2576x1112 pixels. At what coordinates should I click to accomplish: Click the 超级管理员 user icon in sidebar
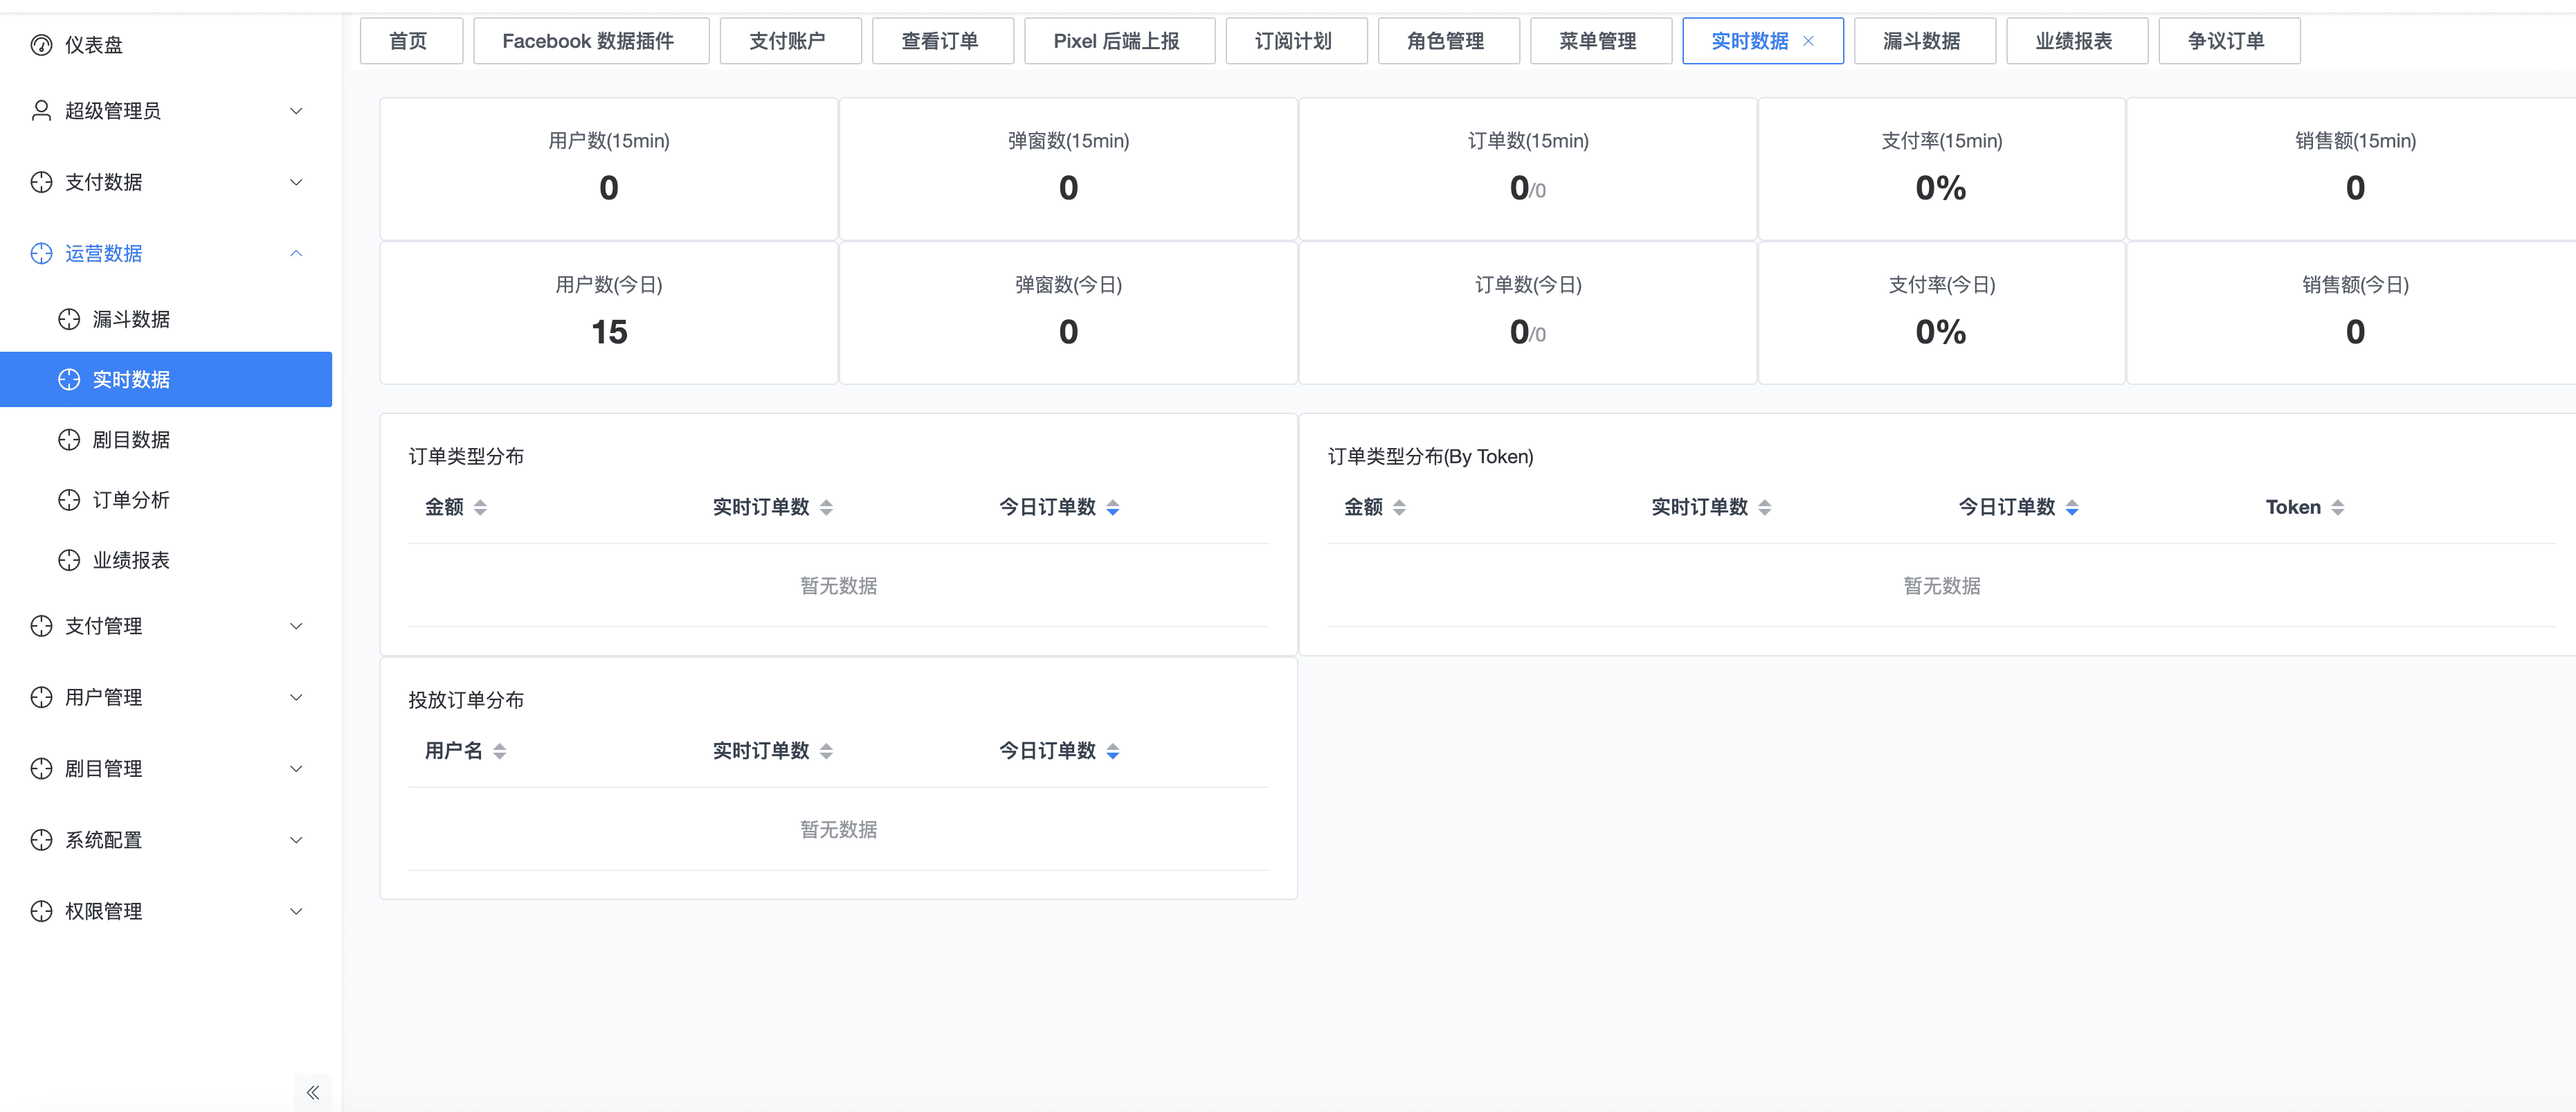tap(41, 110)
